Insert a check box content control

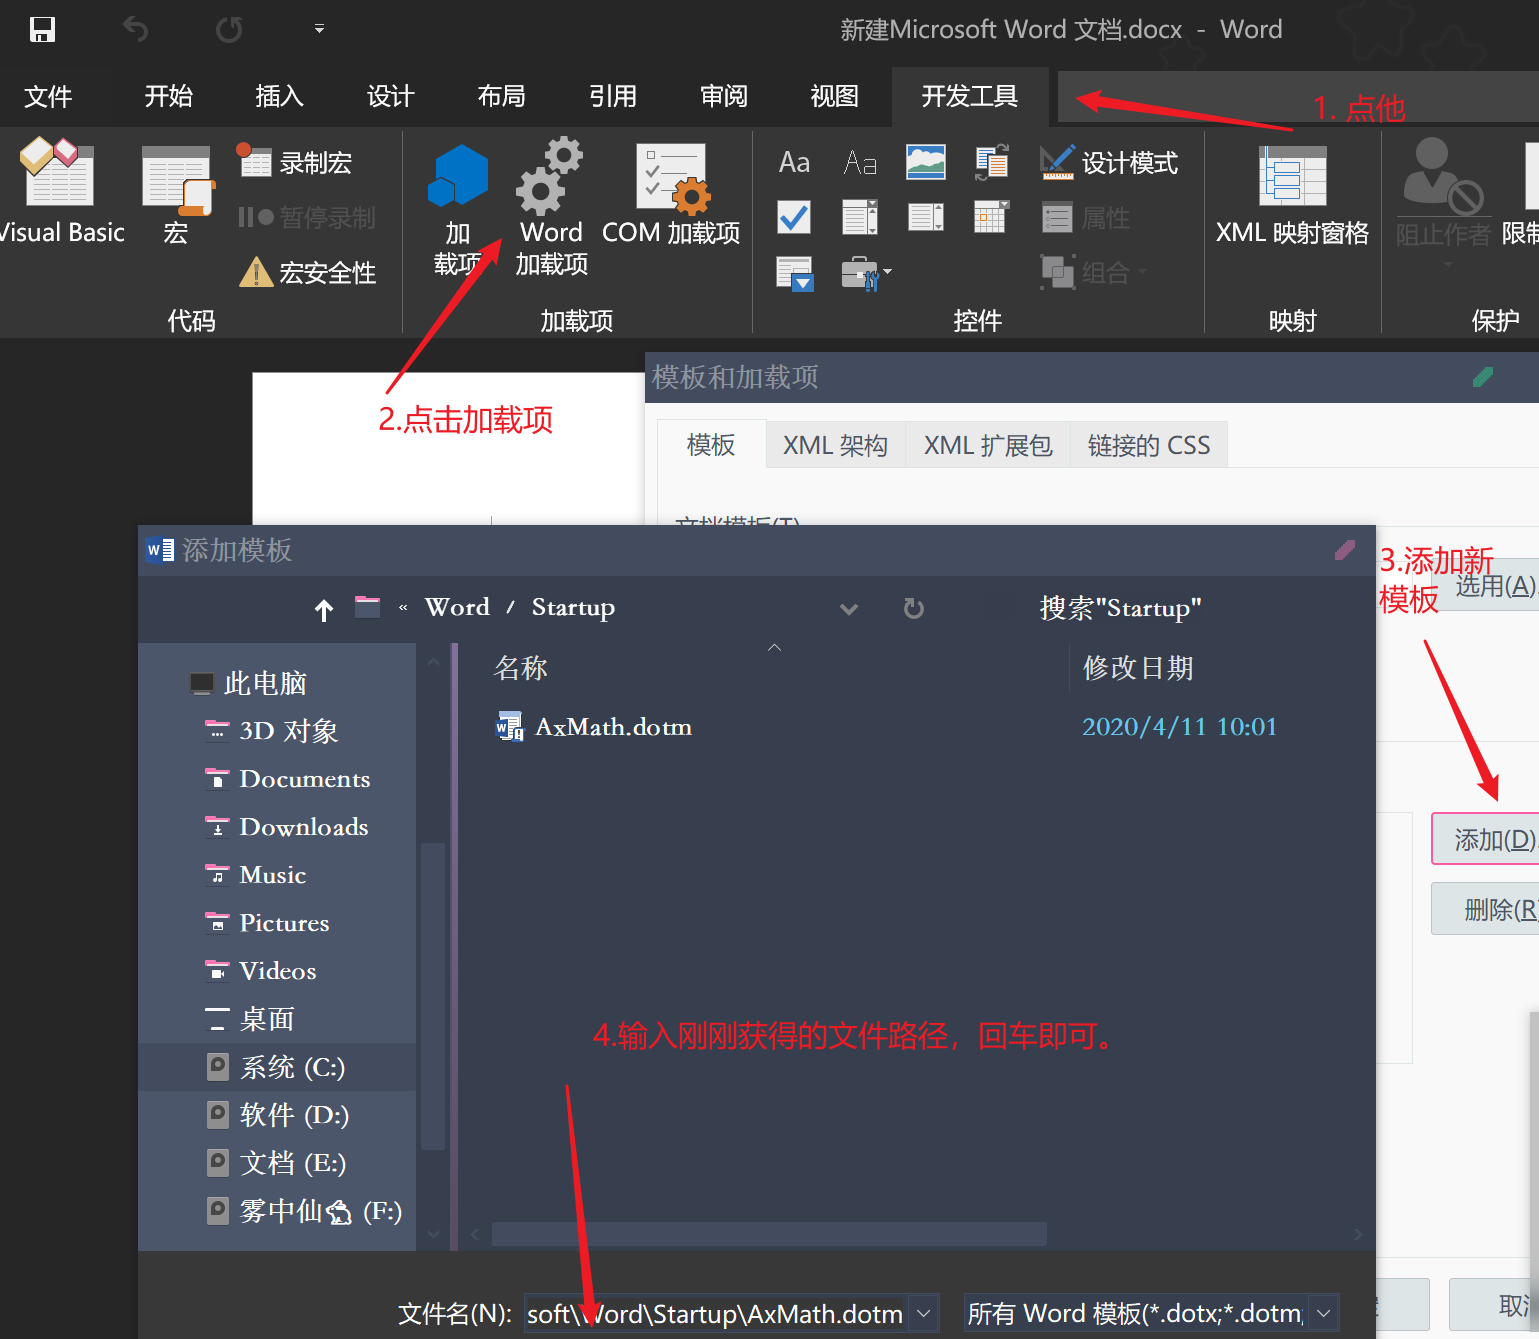[794, 217]
